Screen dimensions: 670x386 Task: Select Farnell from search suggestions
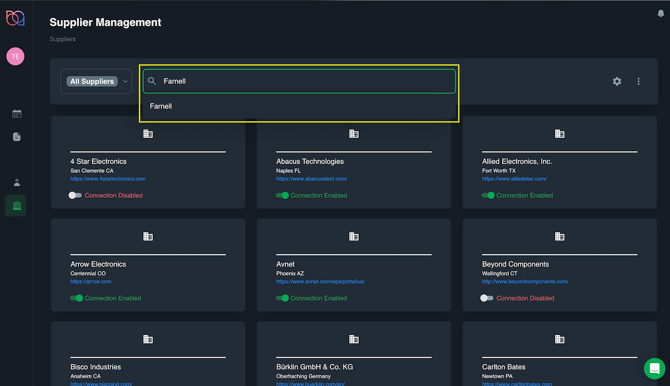pos(299,106)
